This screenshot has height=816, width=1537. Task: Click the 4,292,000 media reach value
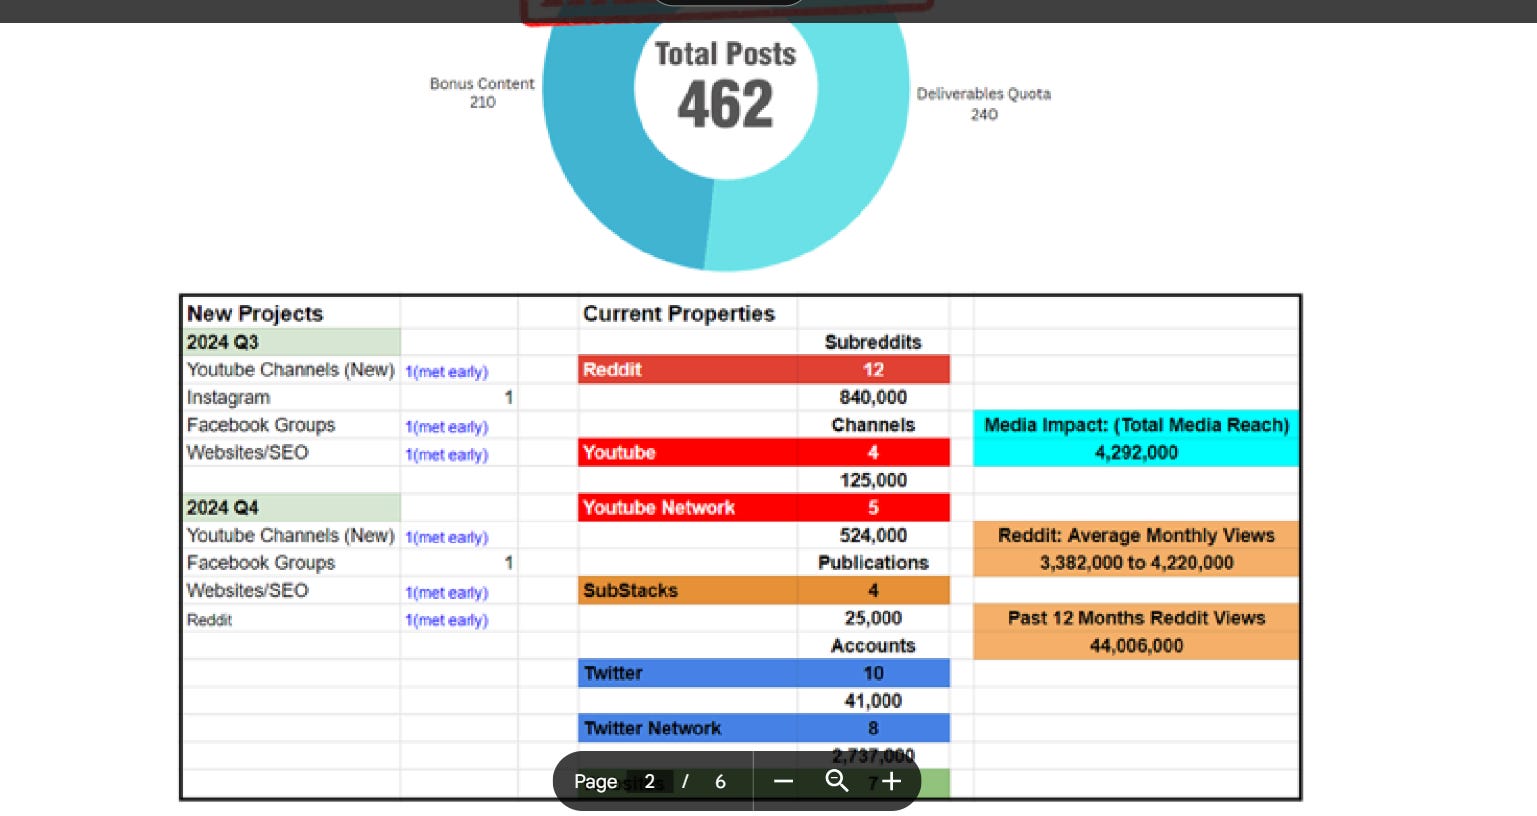click(x=1136, y=453)
